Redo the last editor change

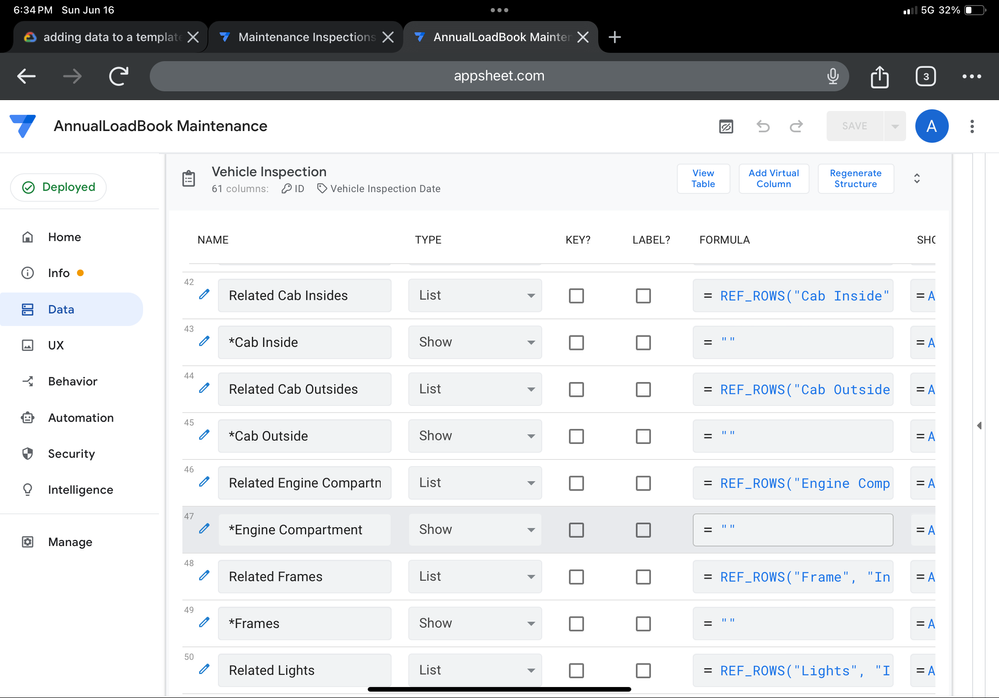pos(796,126)
